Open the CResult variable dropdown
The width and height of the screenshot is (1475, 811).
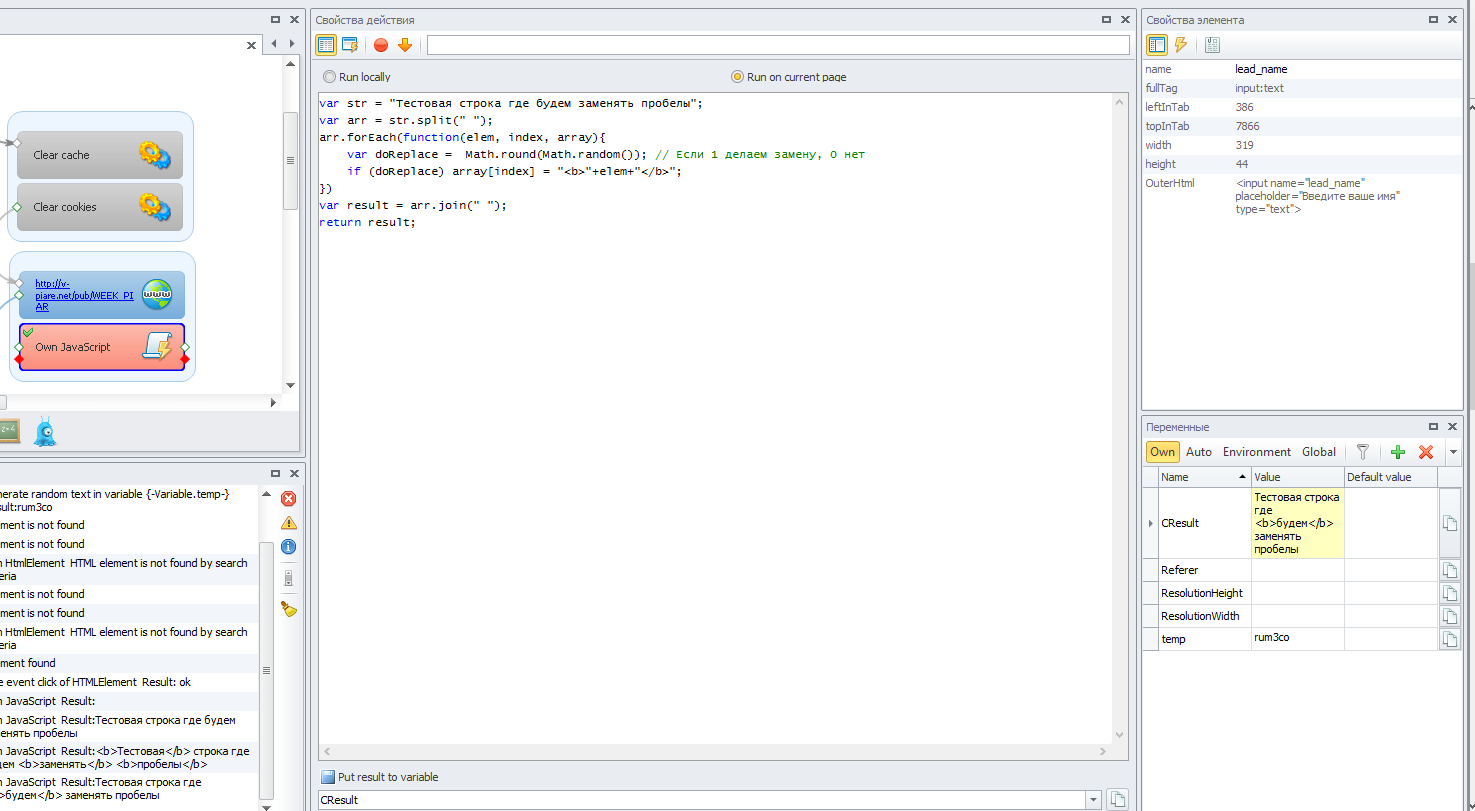(x=1091, y=800)
